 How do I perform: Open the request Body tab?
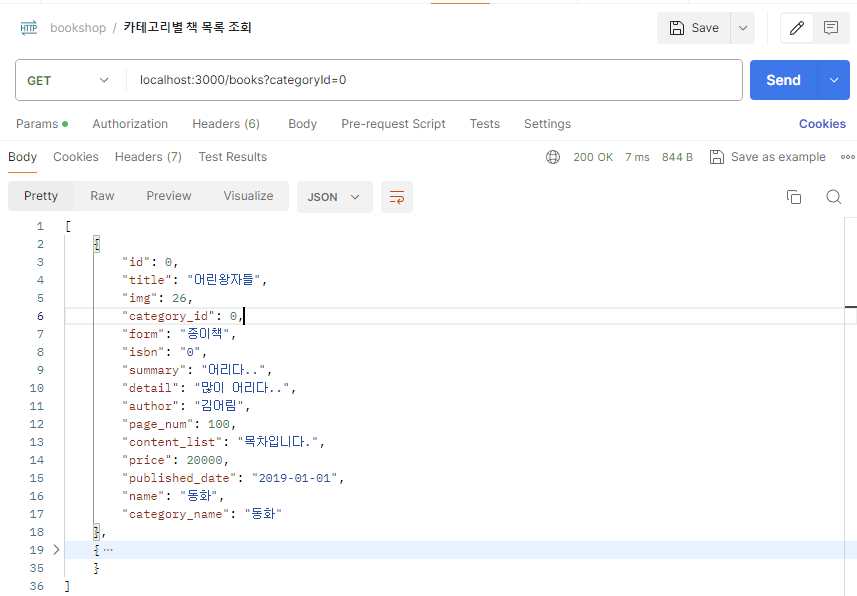[x=302, y=124]
